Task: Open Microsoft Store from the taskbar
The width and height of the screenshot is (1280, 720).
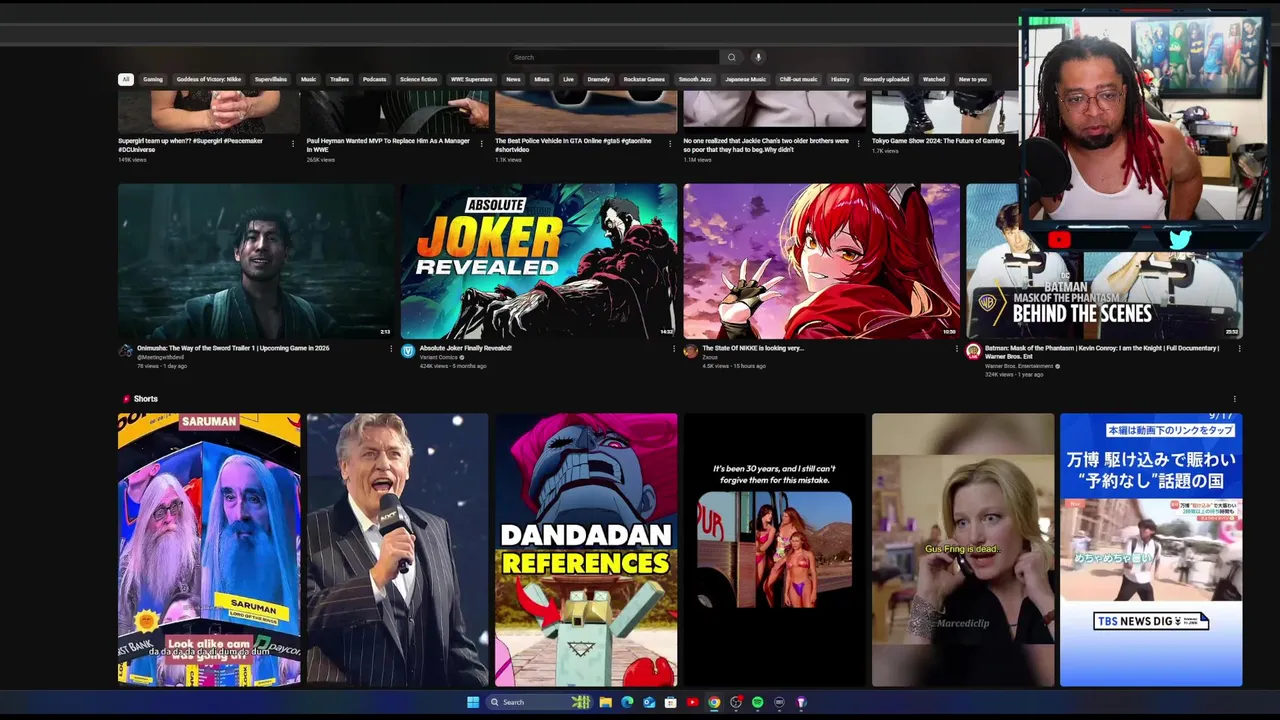Action: 671,702
